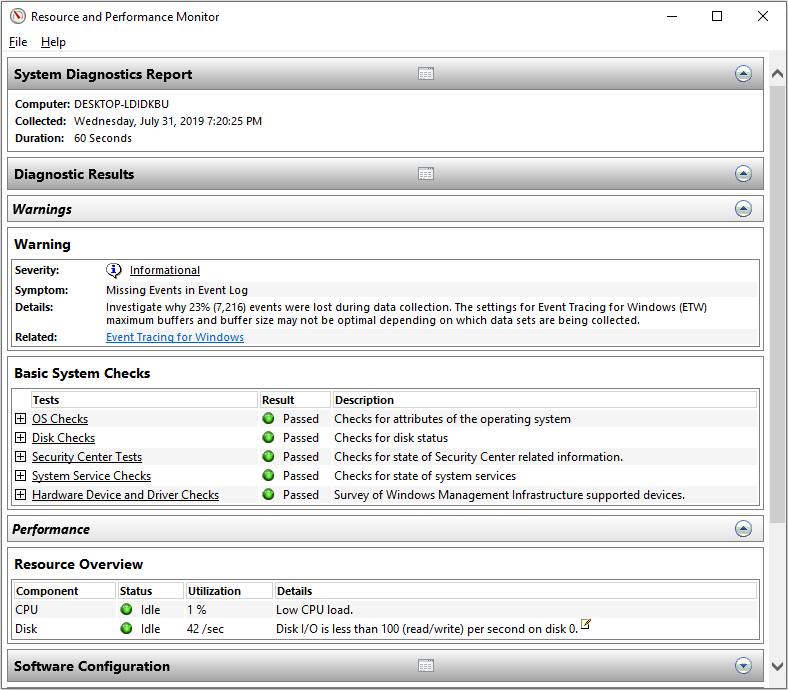Click the Software Configuration table icon

426,666
